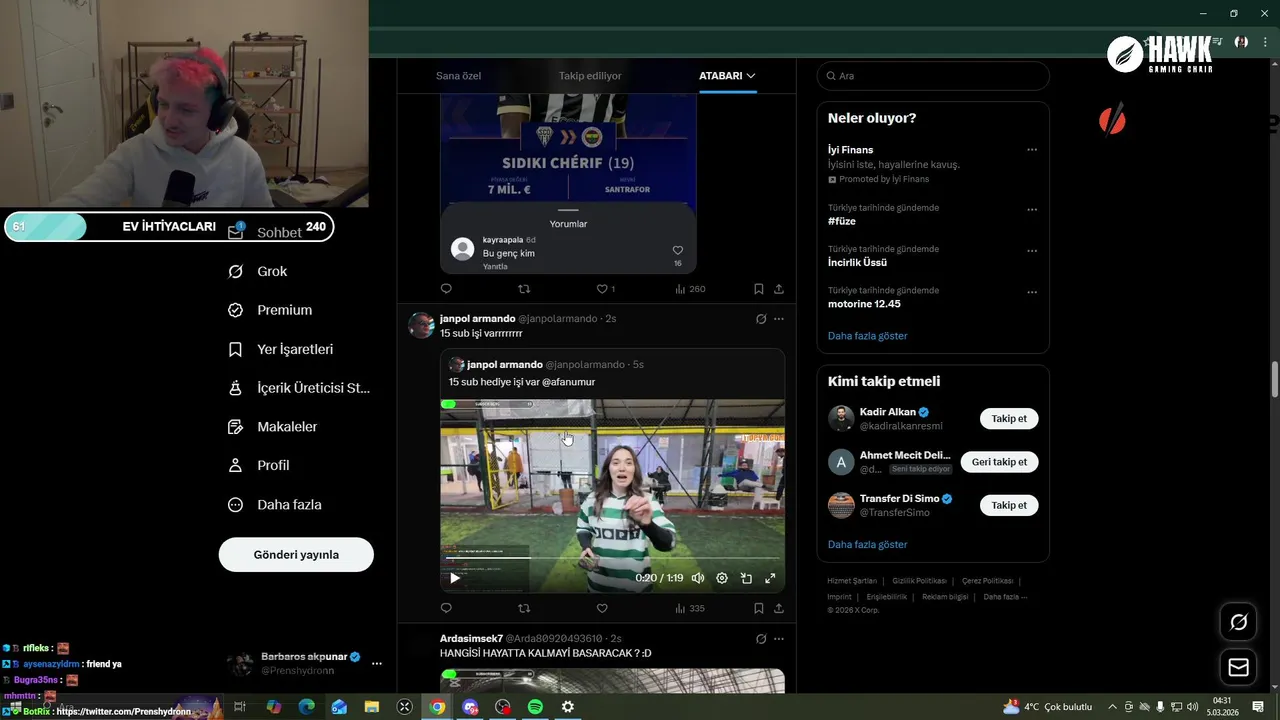Show more trends via Daha fazla göster

(868, 336)
